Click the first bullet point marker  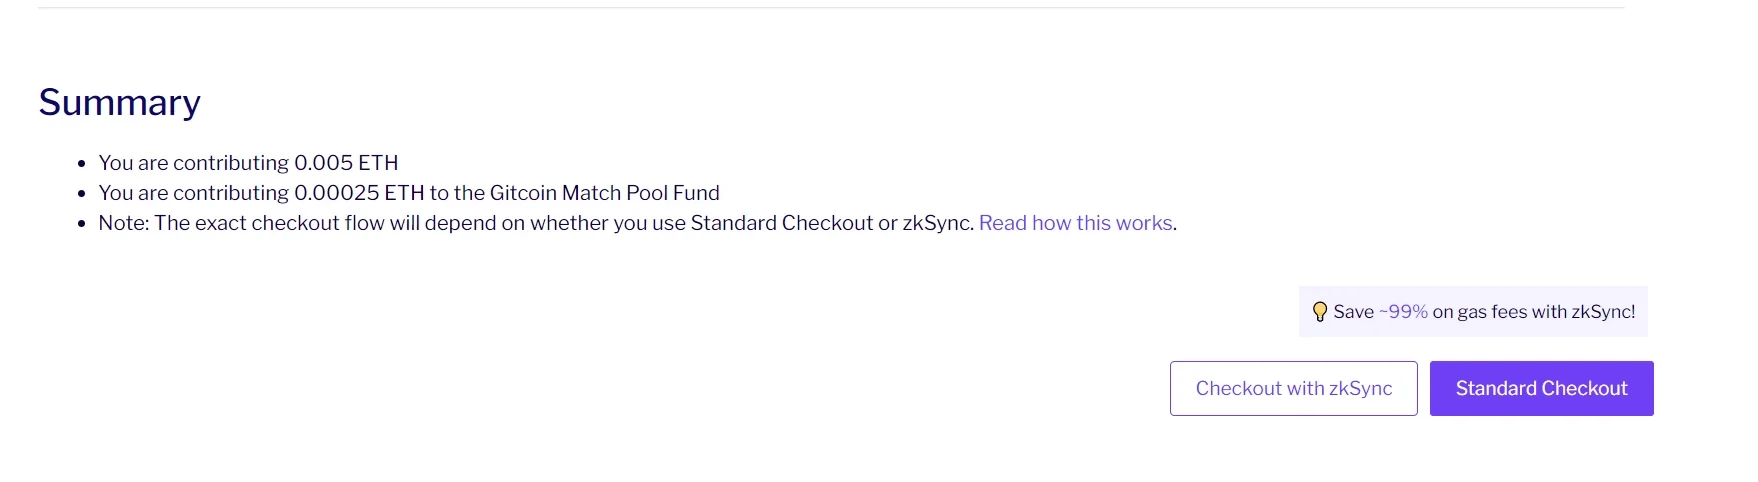coord(82,164)
